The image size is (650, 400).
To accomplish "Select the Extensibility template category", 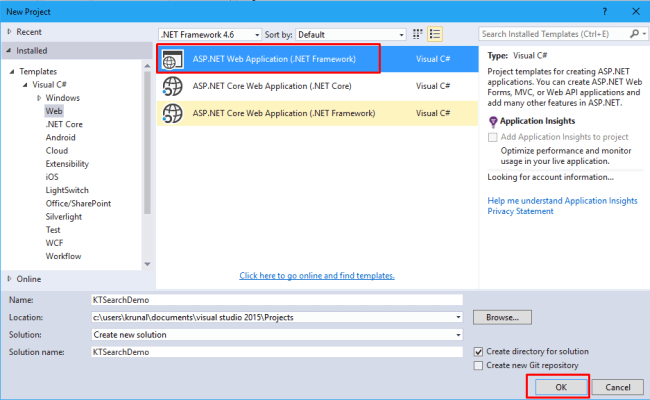I will point(67,164).
